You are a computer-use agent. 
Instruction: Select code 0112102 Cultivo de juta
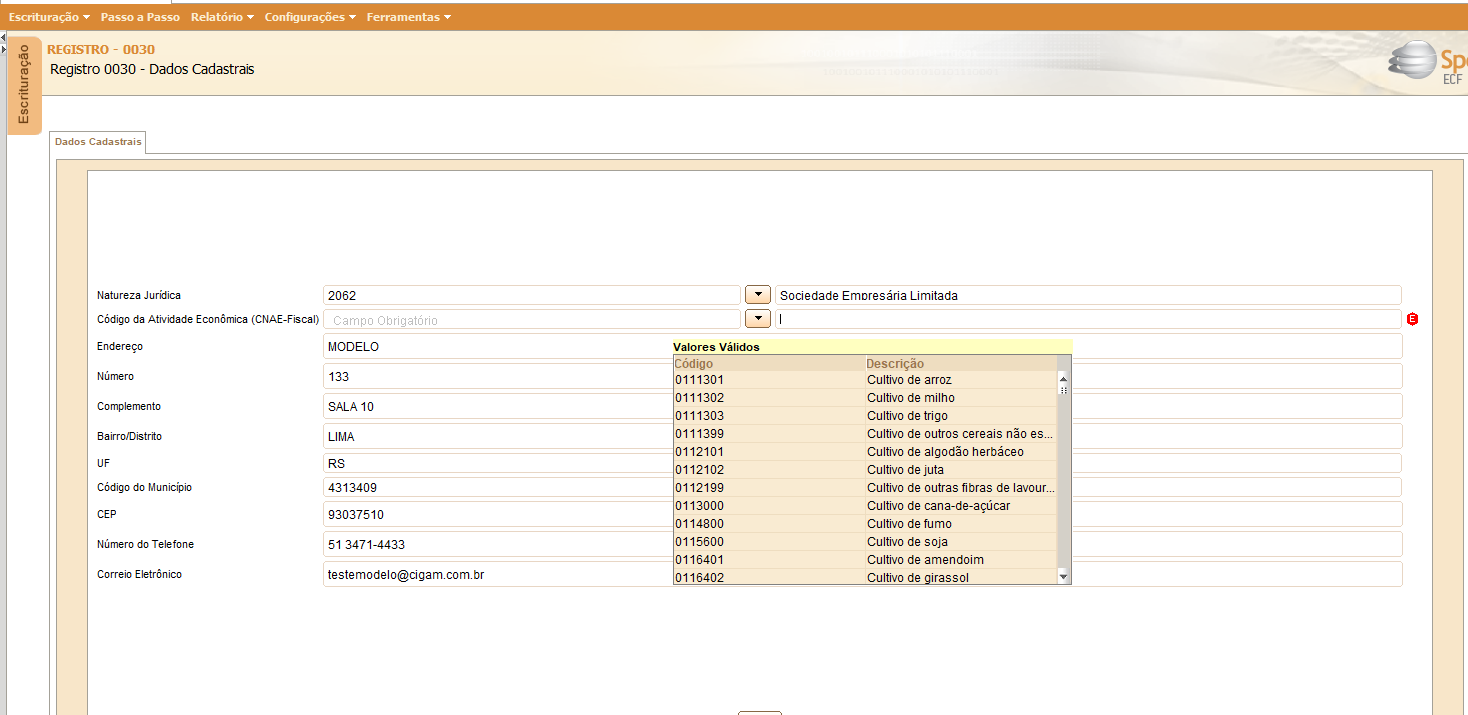click(x=865, y=470)
